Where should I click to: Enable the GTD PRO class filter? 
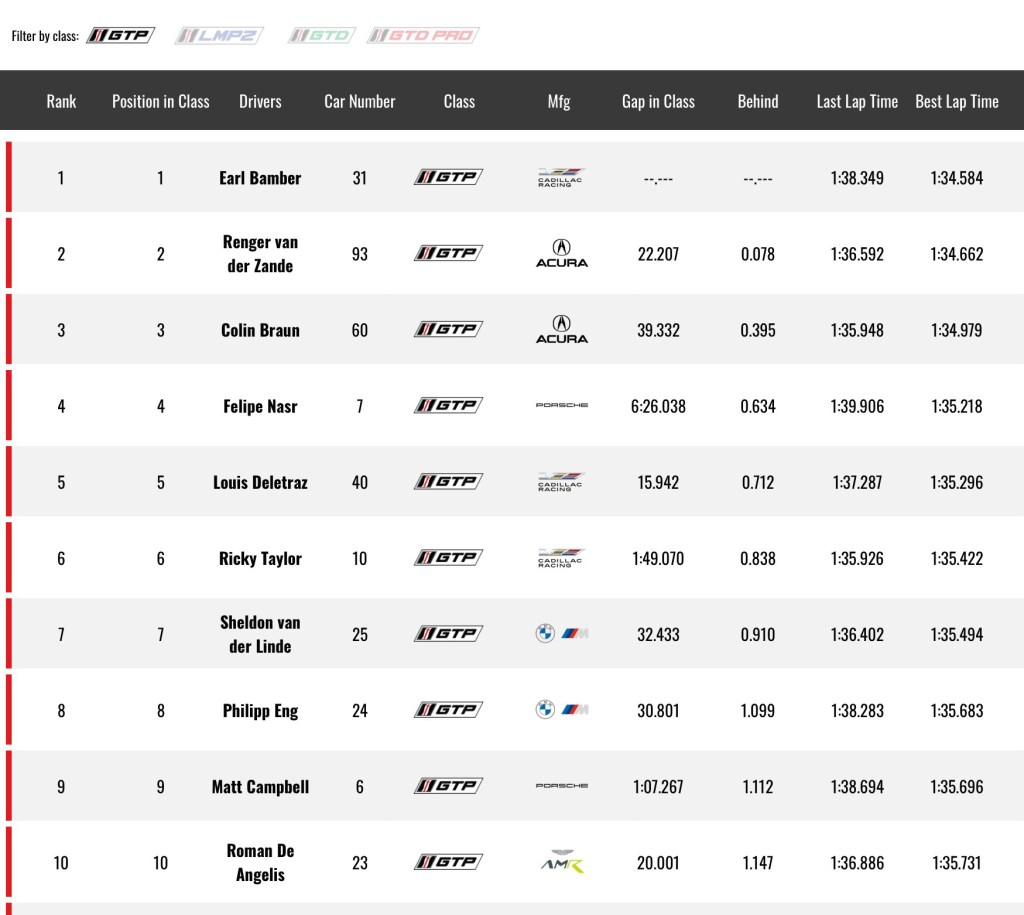click(x=423, y=35)
